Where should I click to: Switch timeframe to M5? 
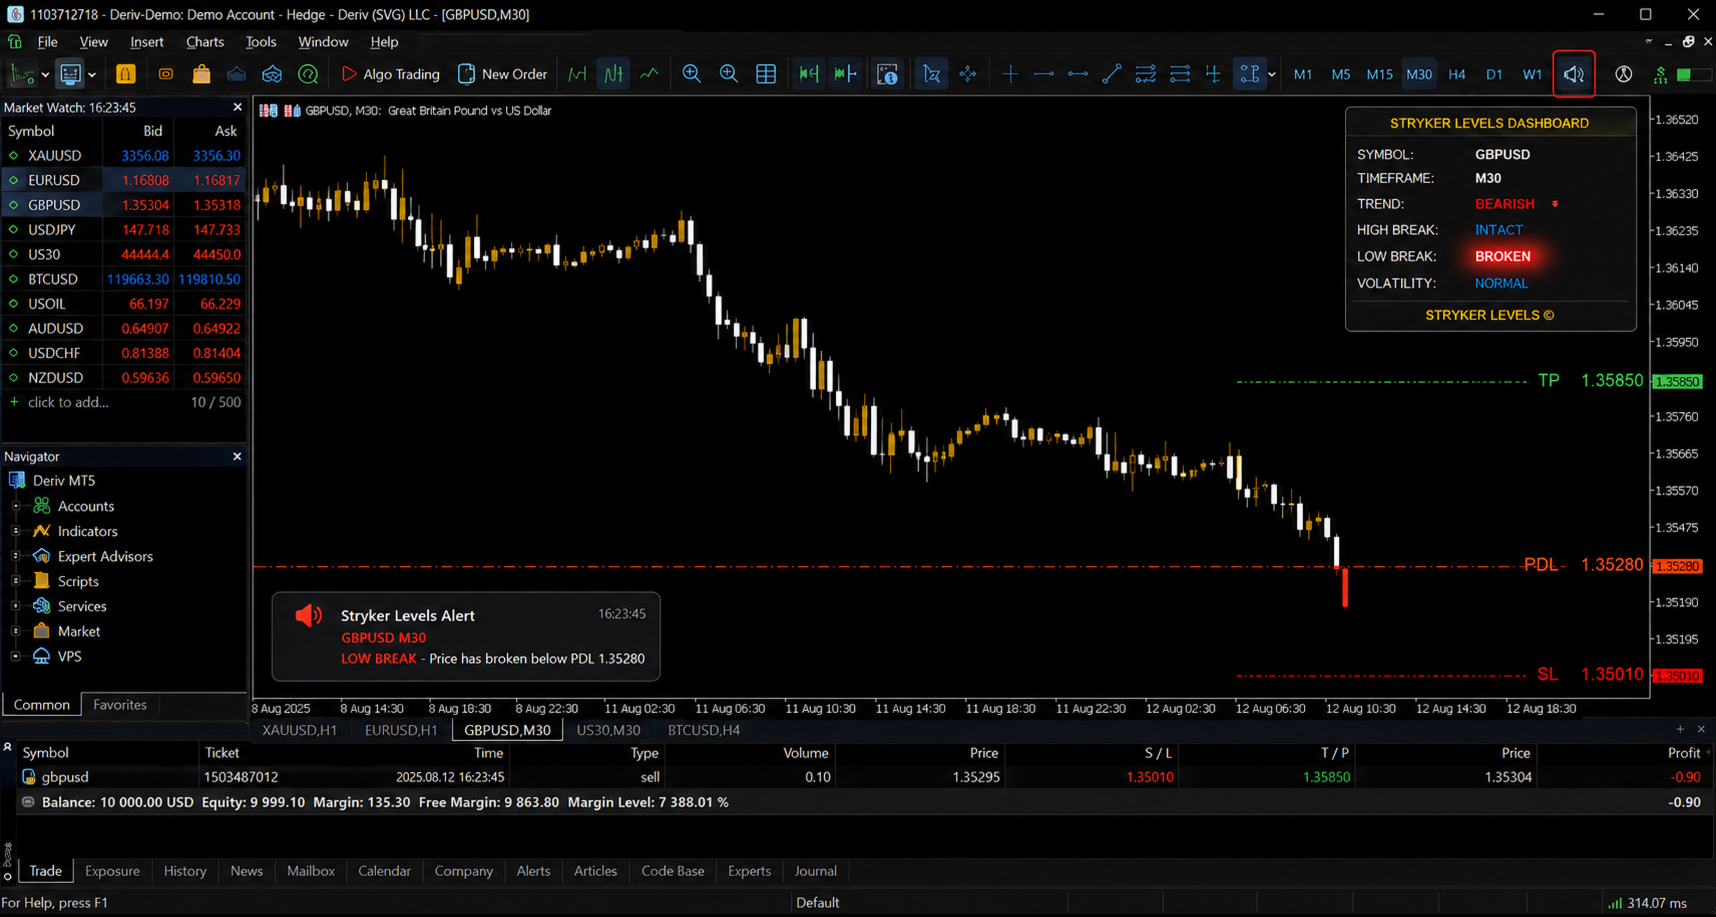coord(1341,74)
